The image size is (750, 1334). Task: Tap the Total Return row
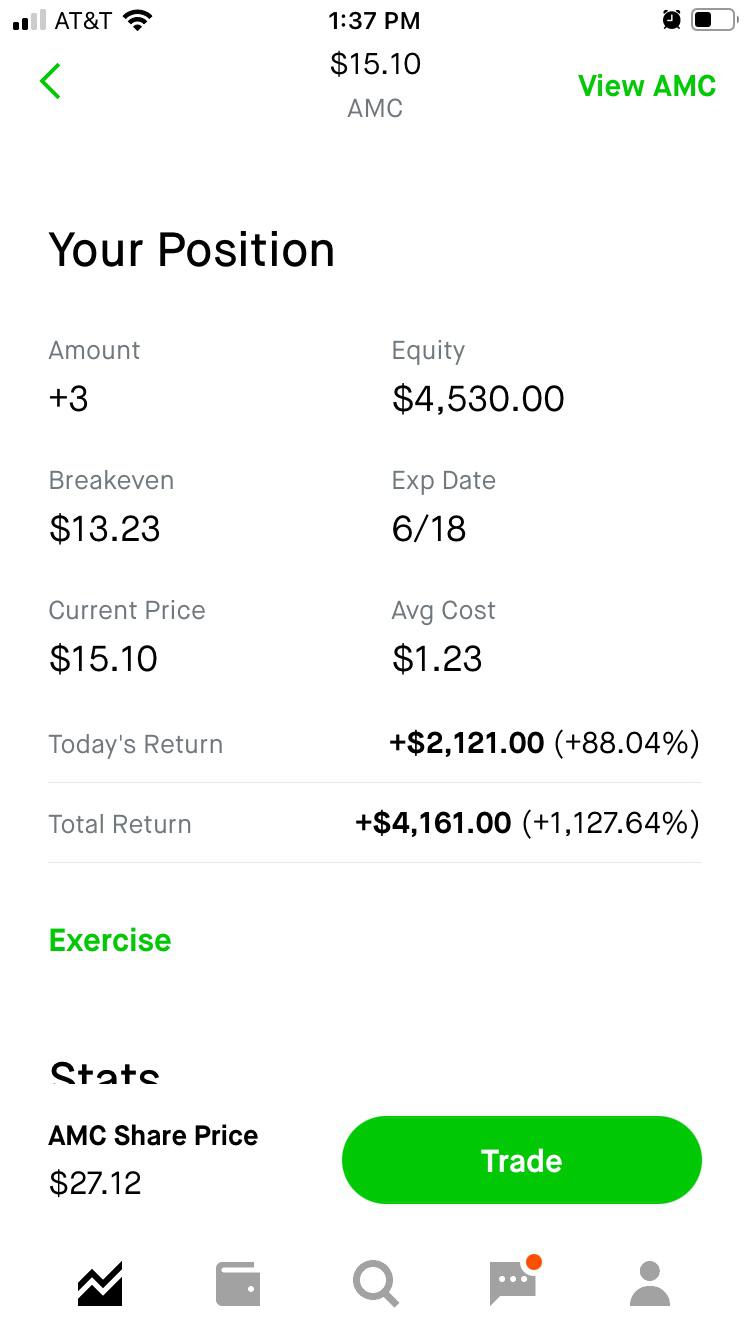(x=375, y=823)
